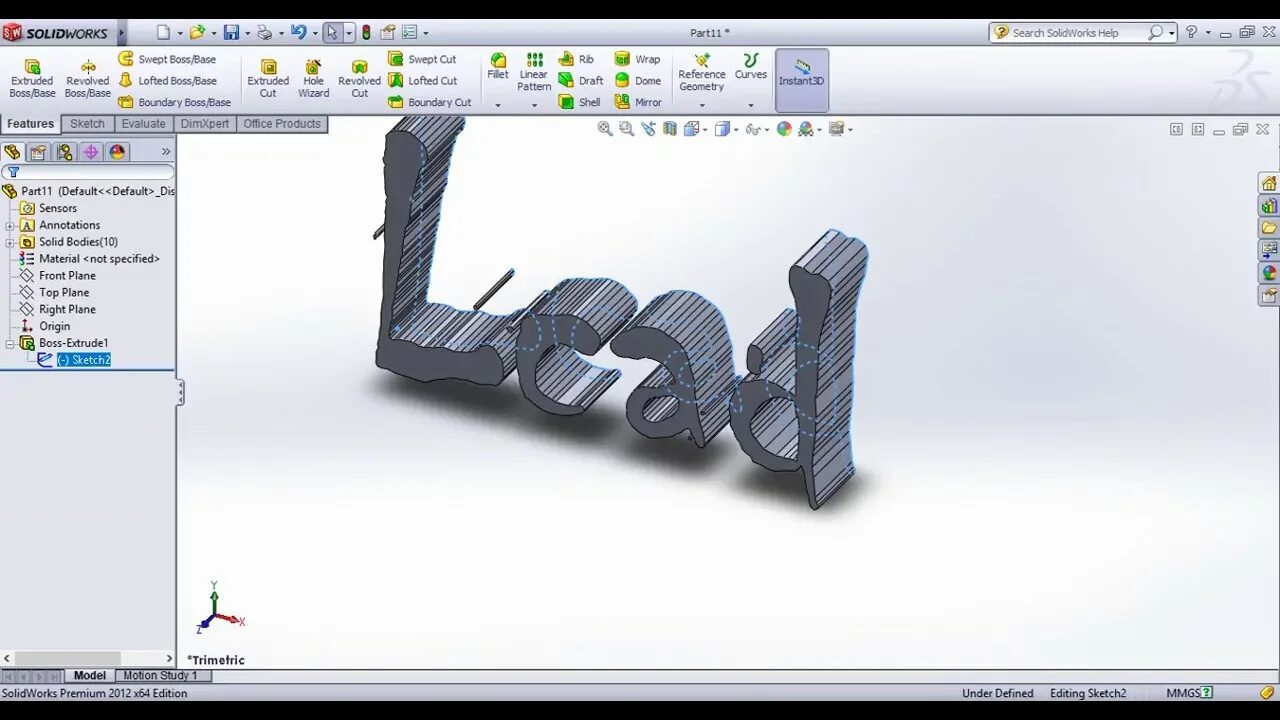The width and height of the screenshot is (1280, 720).
Task: Start an Extruded Cut
Action: 268,77
